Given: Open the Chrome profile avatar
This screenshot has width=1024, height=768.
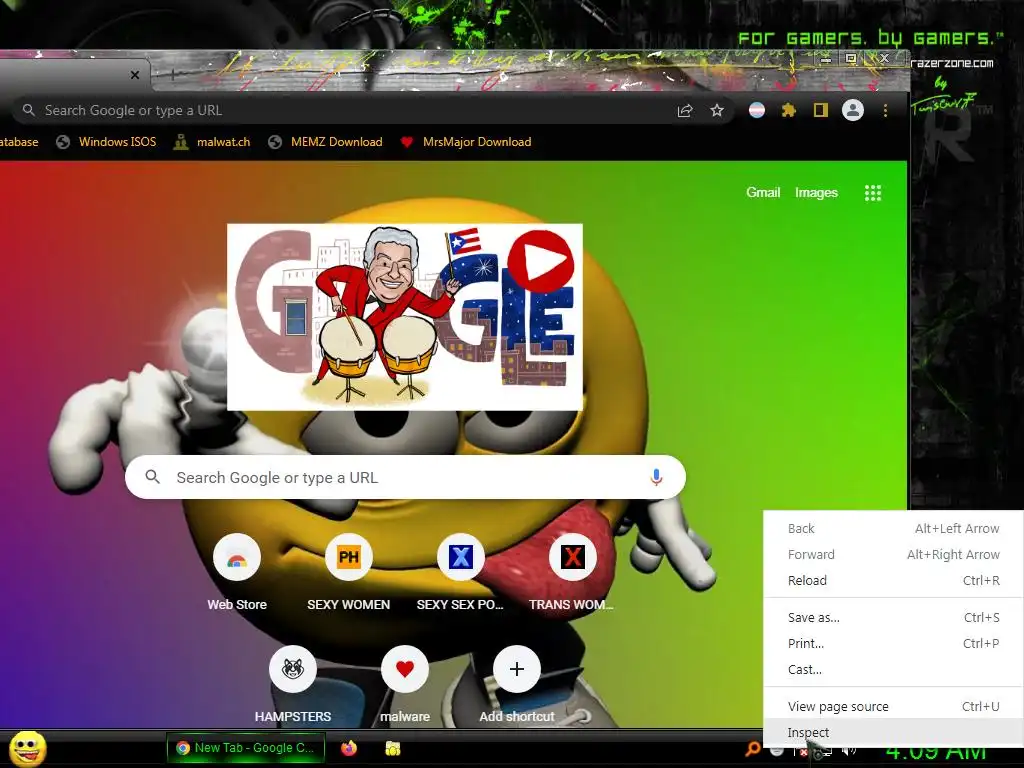Looking at the screenshot, I should pyautogui.click(x=853, y=110).
